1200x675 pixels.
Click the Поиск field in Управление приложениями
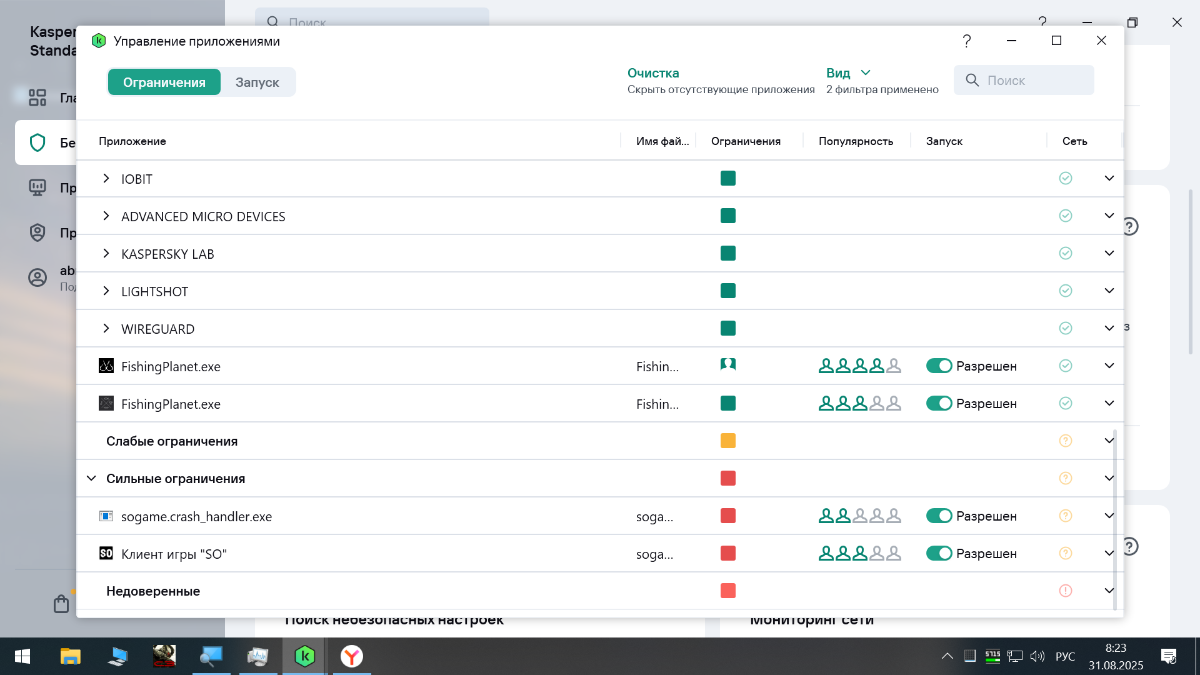click(1024, 80)
